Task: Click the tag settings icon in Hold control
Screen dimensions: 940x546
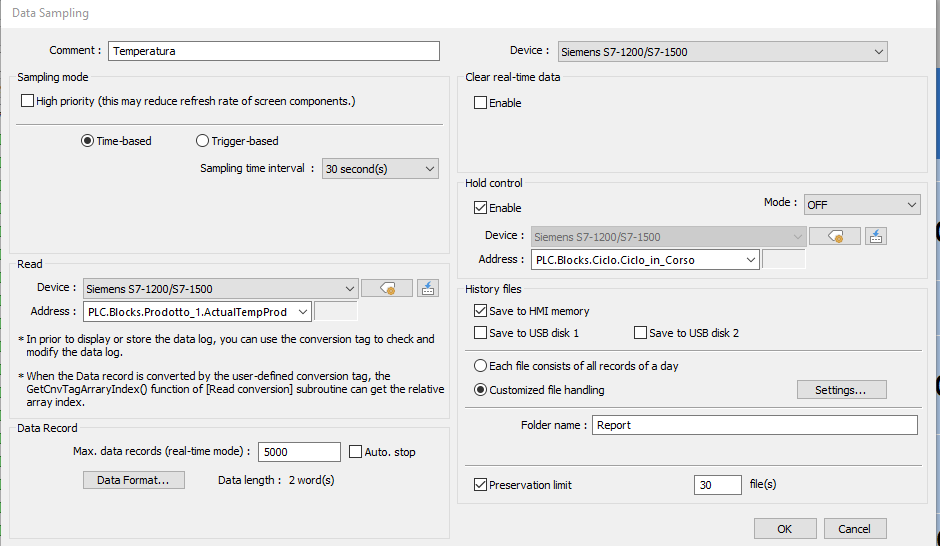Action: [x=834, y=236]
